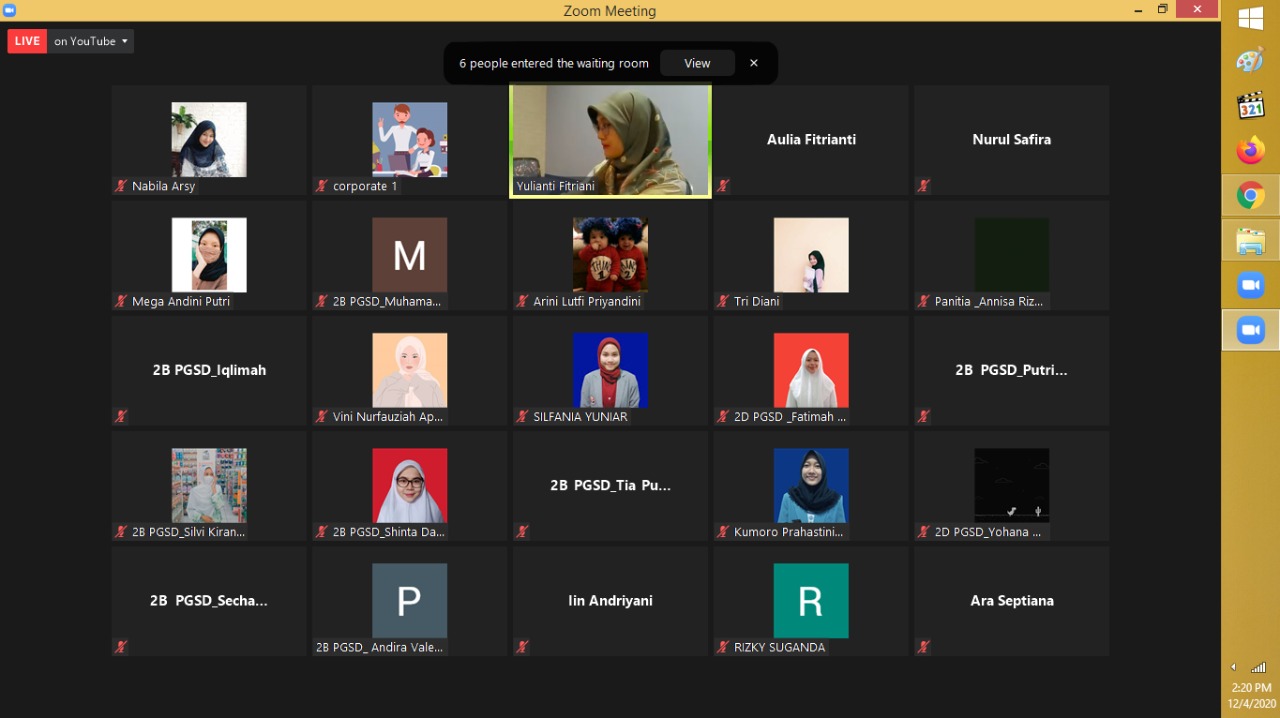Viewport: 1280px width, 718px height.
Task: Switch to Google Chrome in the taskbar
Action: 1250,196
